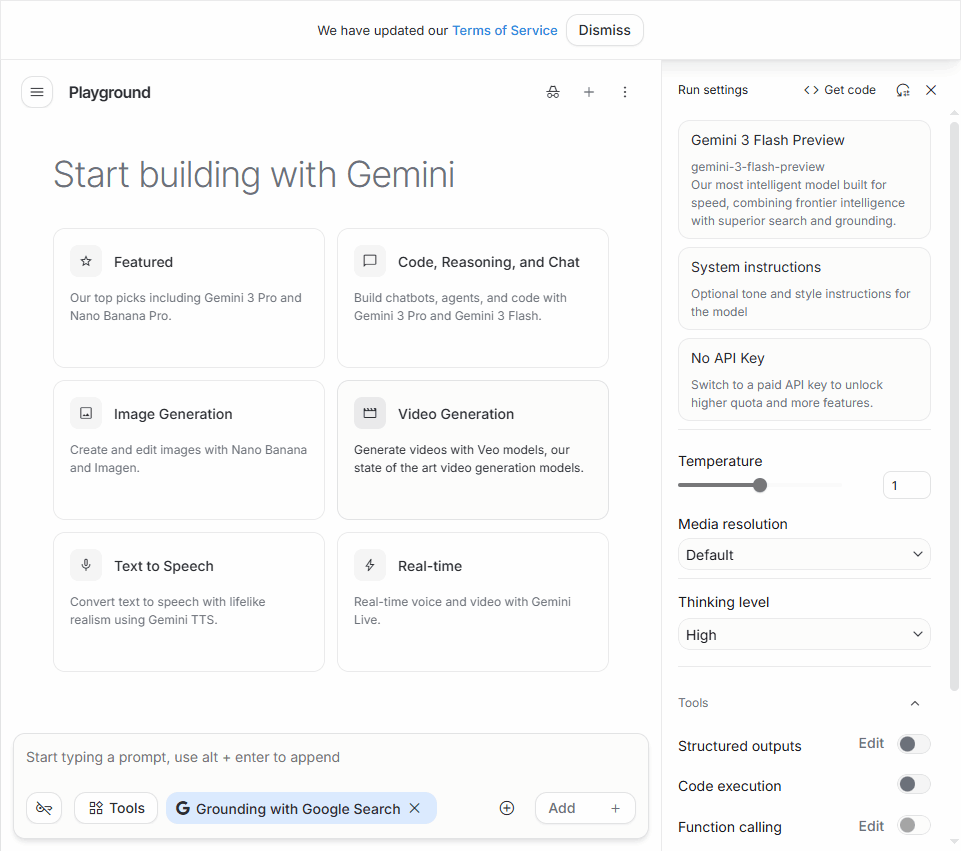Open the three-dot overflow menu
Viewport: 961px width, 851px height.
coord(625,91)
